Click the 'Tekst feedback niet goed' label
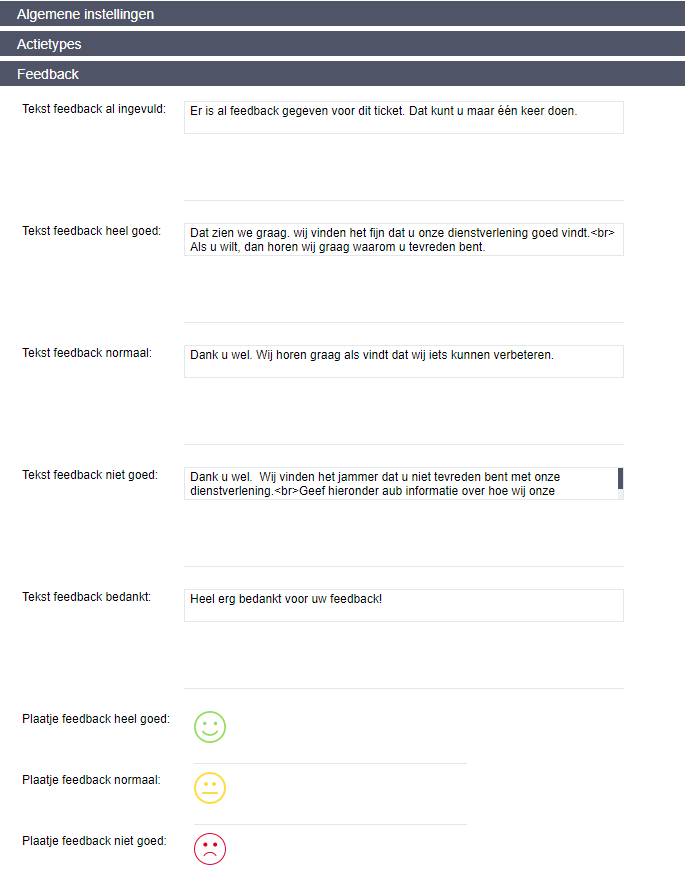Viewport: 685px width, 872px height. tap(90, 475)
